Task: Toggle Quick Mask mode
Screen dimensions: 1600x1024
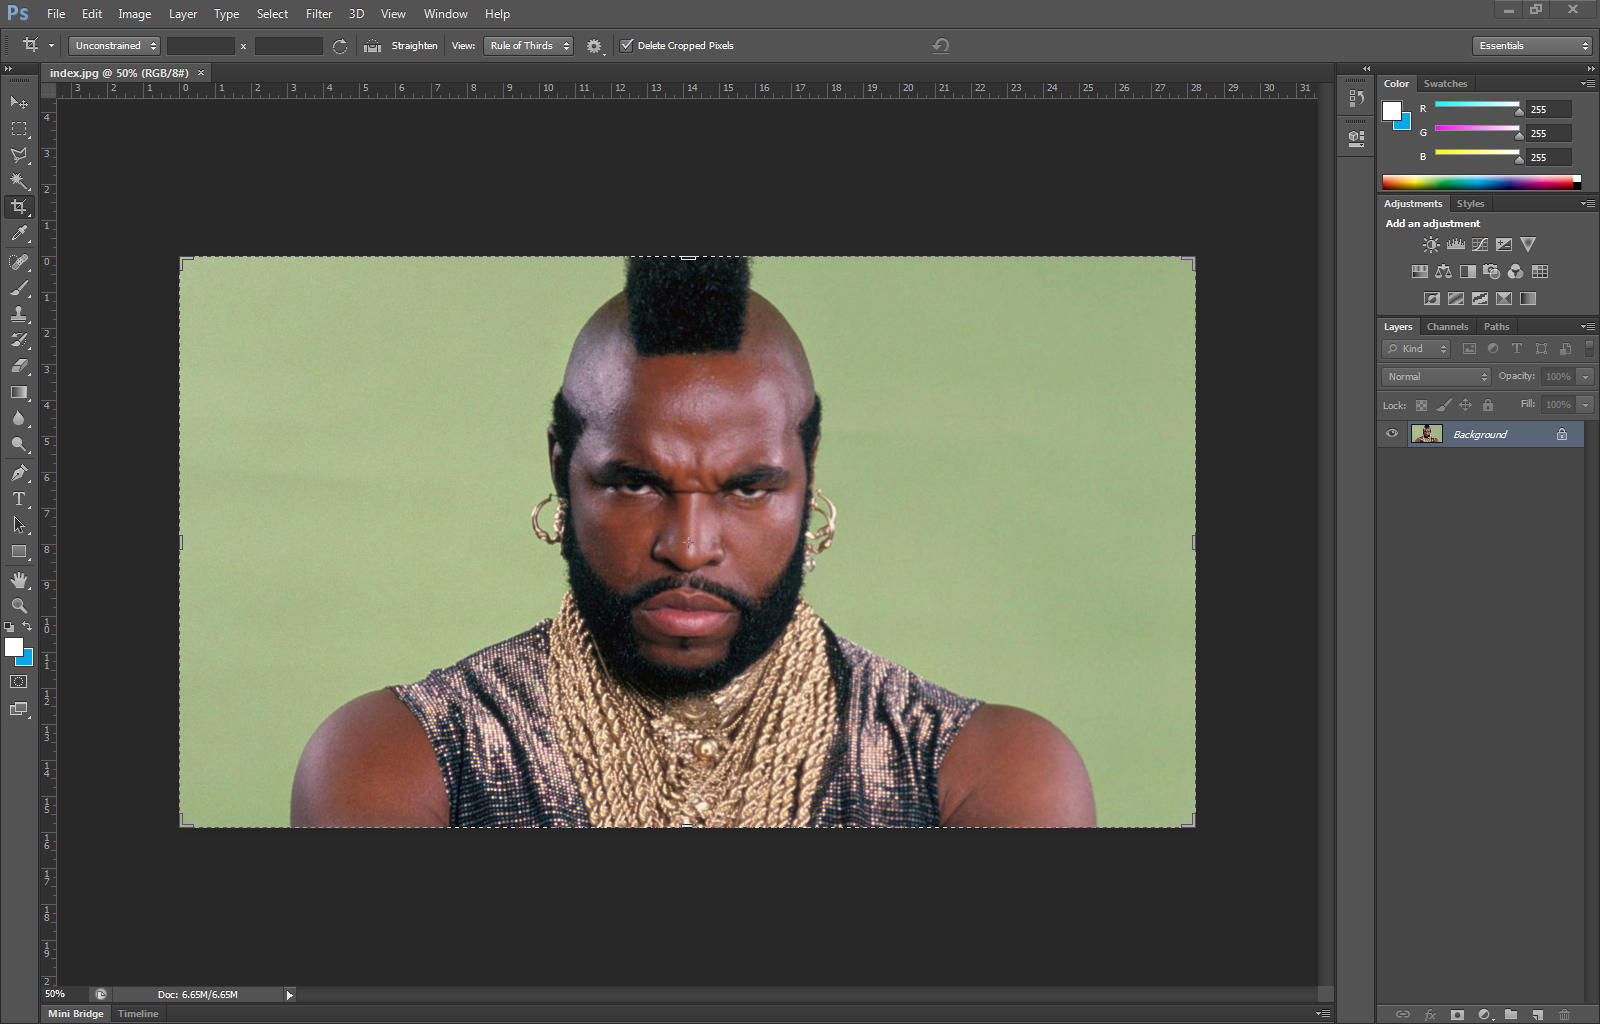Action: 19,682
